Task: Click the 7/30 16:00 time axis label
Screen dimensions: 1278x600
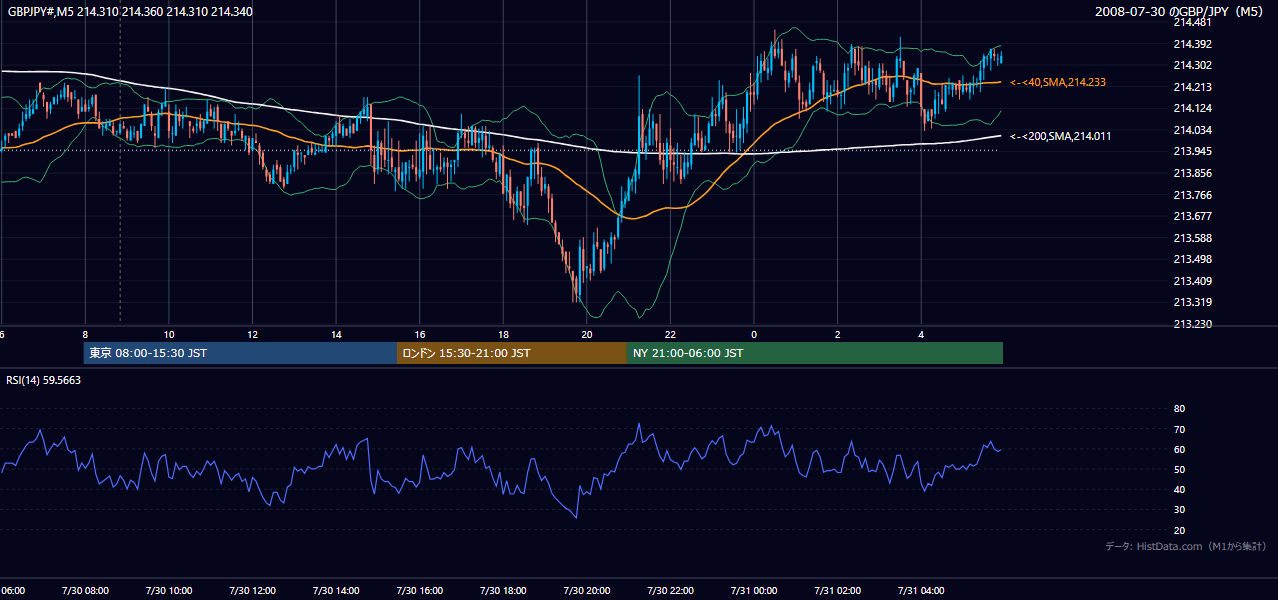Action: (x=419, y=590)
